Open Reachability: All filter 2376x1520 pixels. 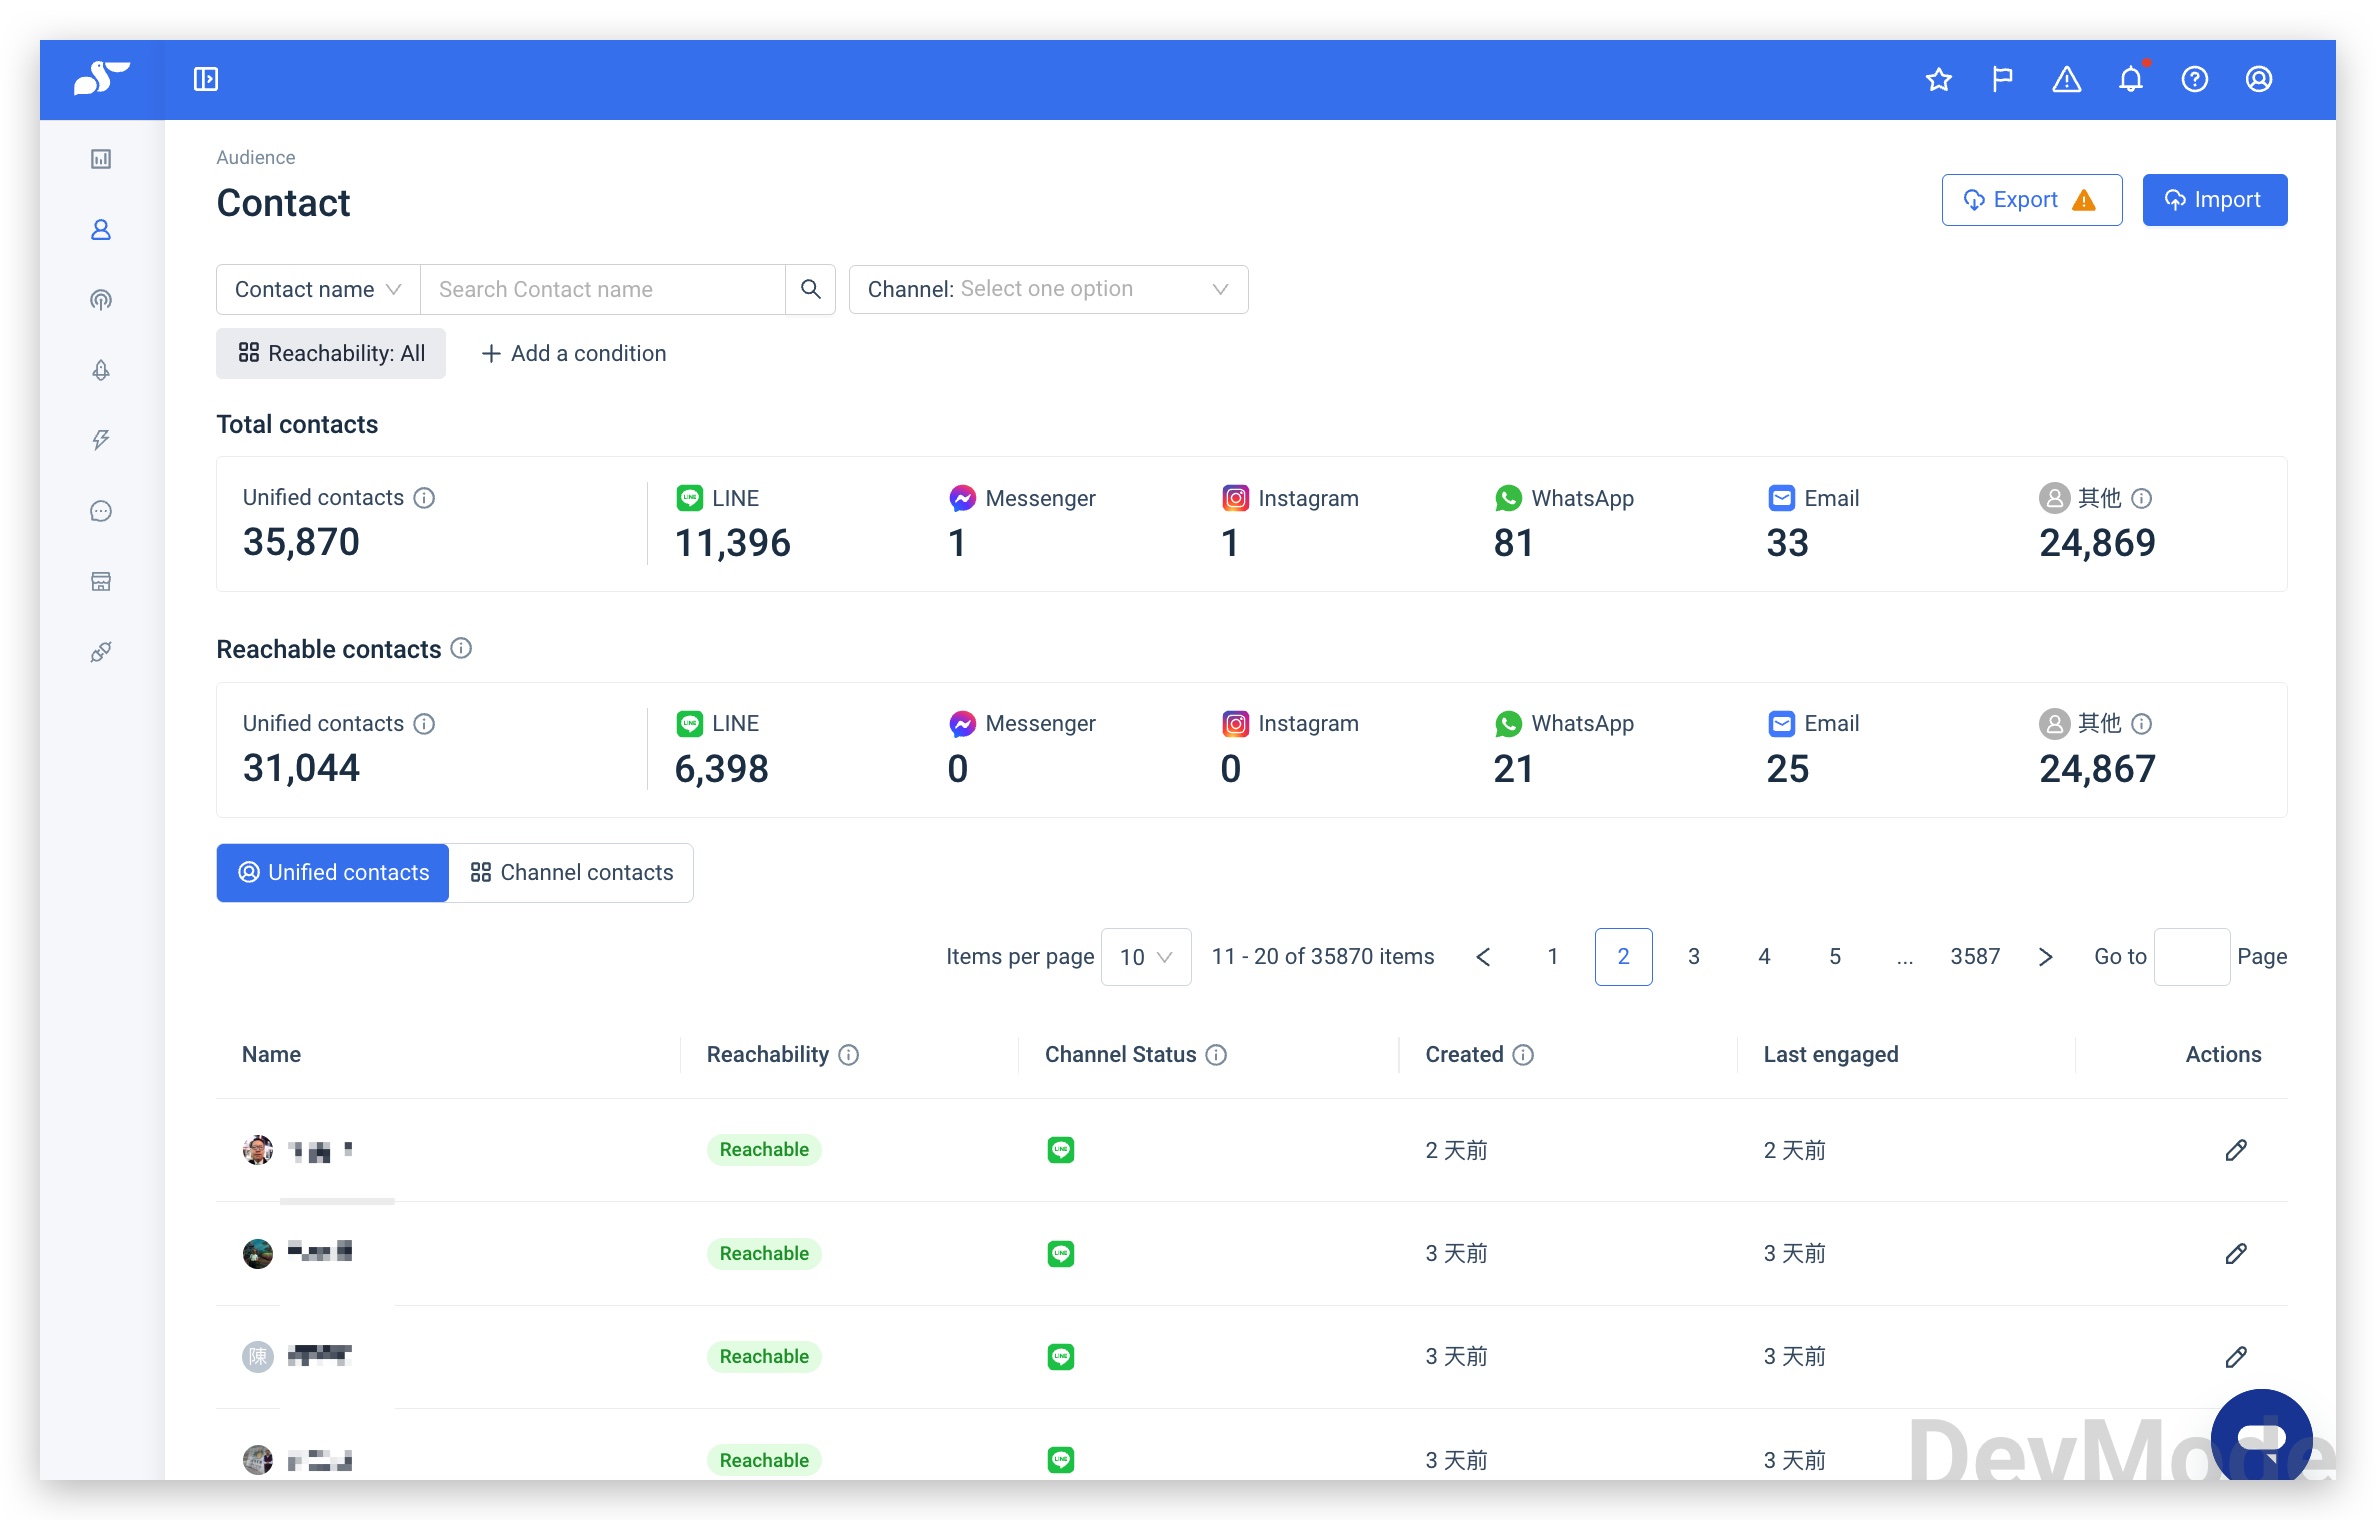[x=331, y=353]
